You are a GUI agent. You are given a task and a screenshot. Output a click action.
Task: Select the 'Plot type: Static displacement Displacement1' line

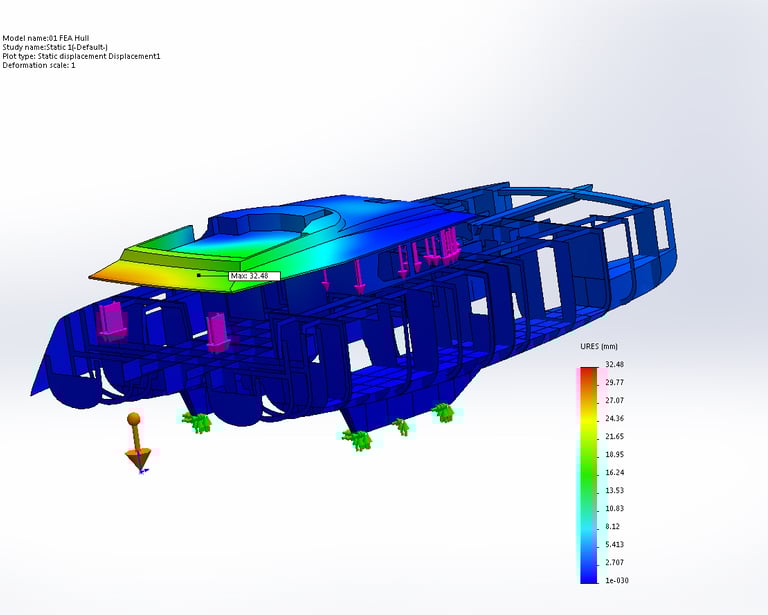[81, 56]
